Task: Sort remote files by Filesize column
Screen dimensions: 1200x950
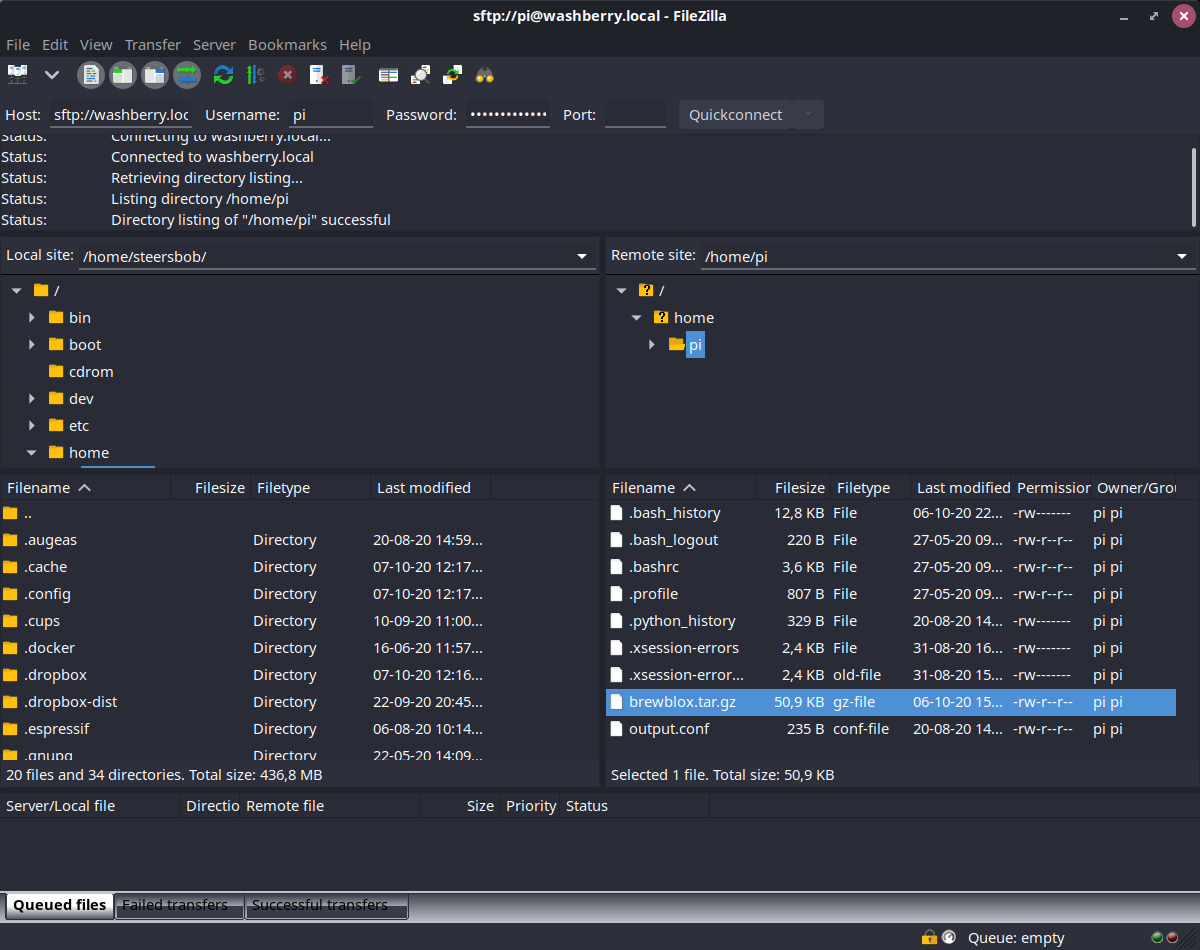Action: tap(792, 488)
